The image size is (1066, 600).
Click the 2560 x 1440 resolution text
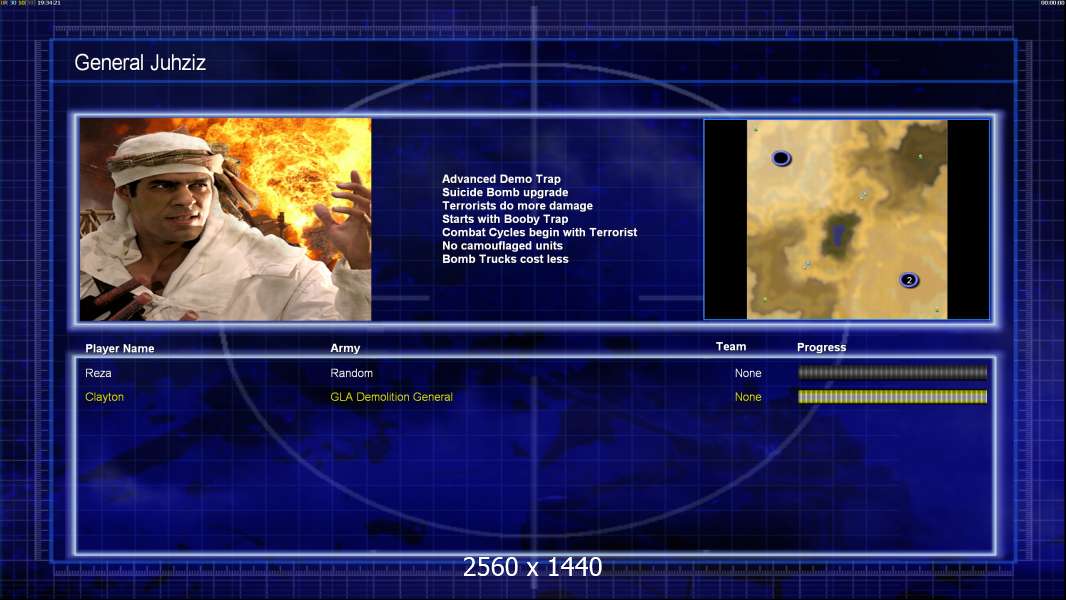[x=532, y=567]
